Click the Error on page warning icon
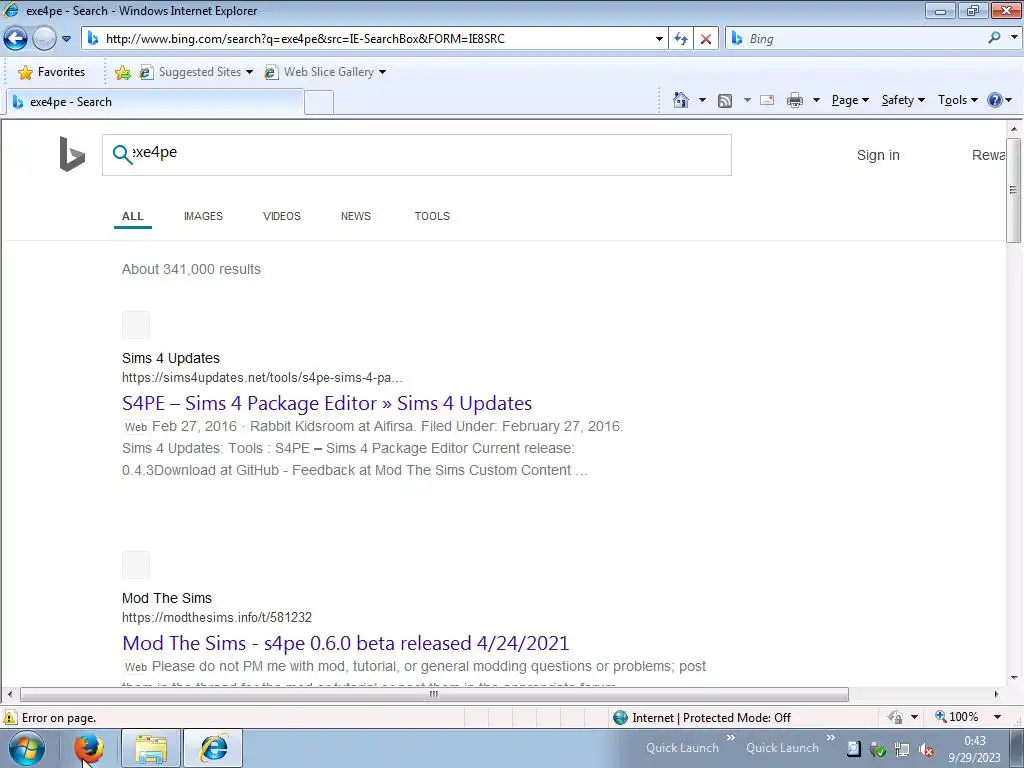 [10, 717]
